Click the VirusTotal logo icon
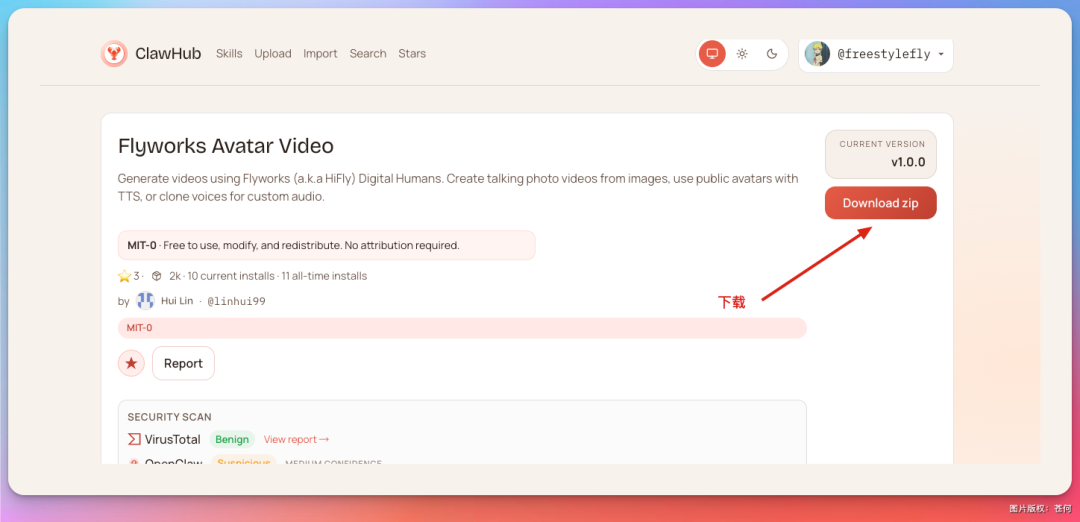 [134, 439]
